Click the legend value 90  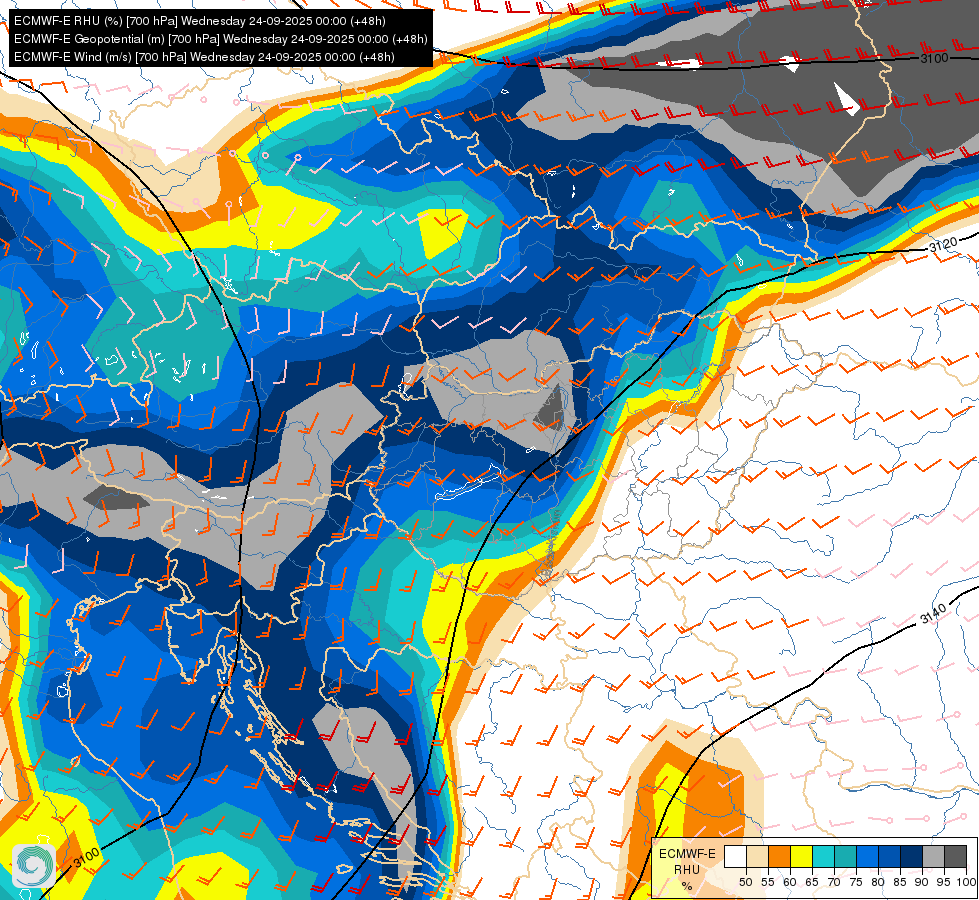click(x=922, y=882)
